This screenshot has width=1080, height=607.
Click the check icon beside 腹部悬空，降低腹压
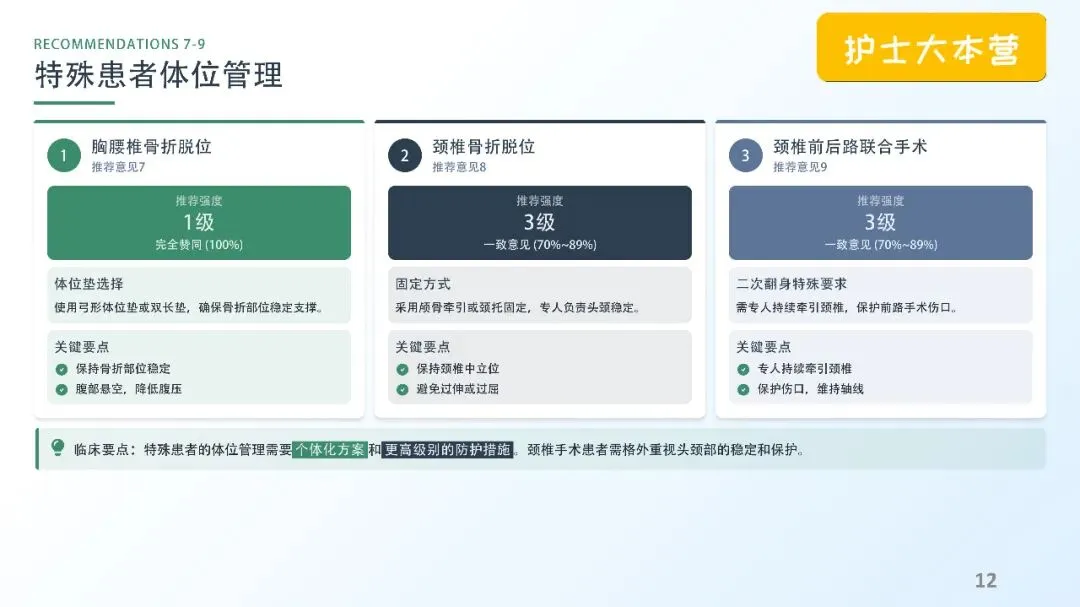[x=61, y=389]
